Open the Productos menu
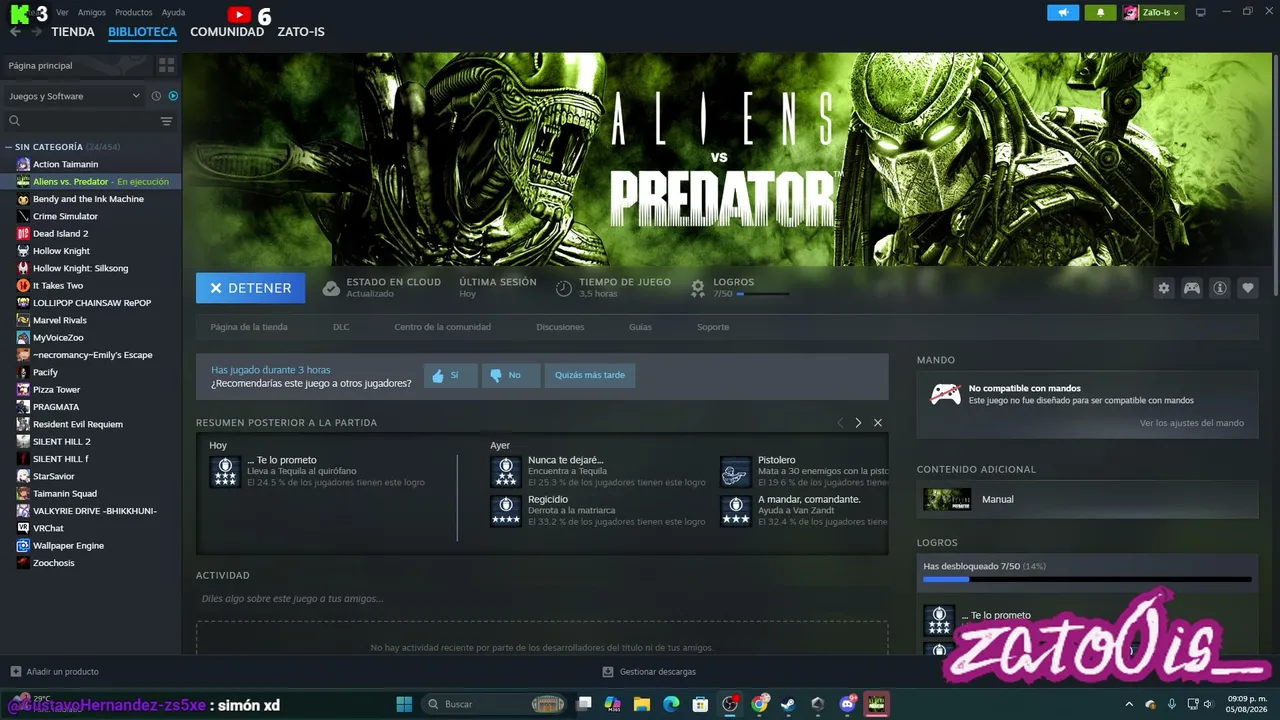This screenshot has height=720, width=1280. coord(134,13)
